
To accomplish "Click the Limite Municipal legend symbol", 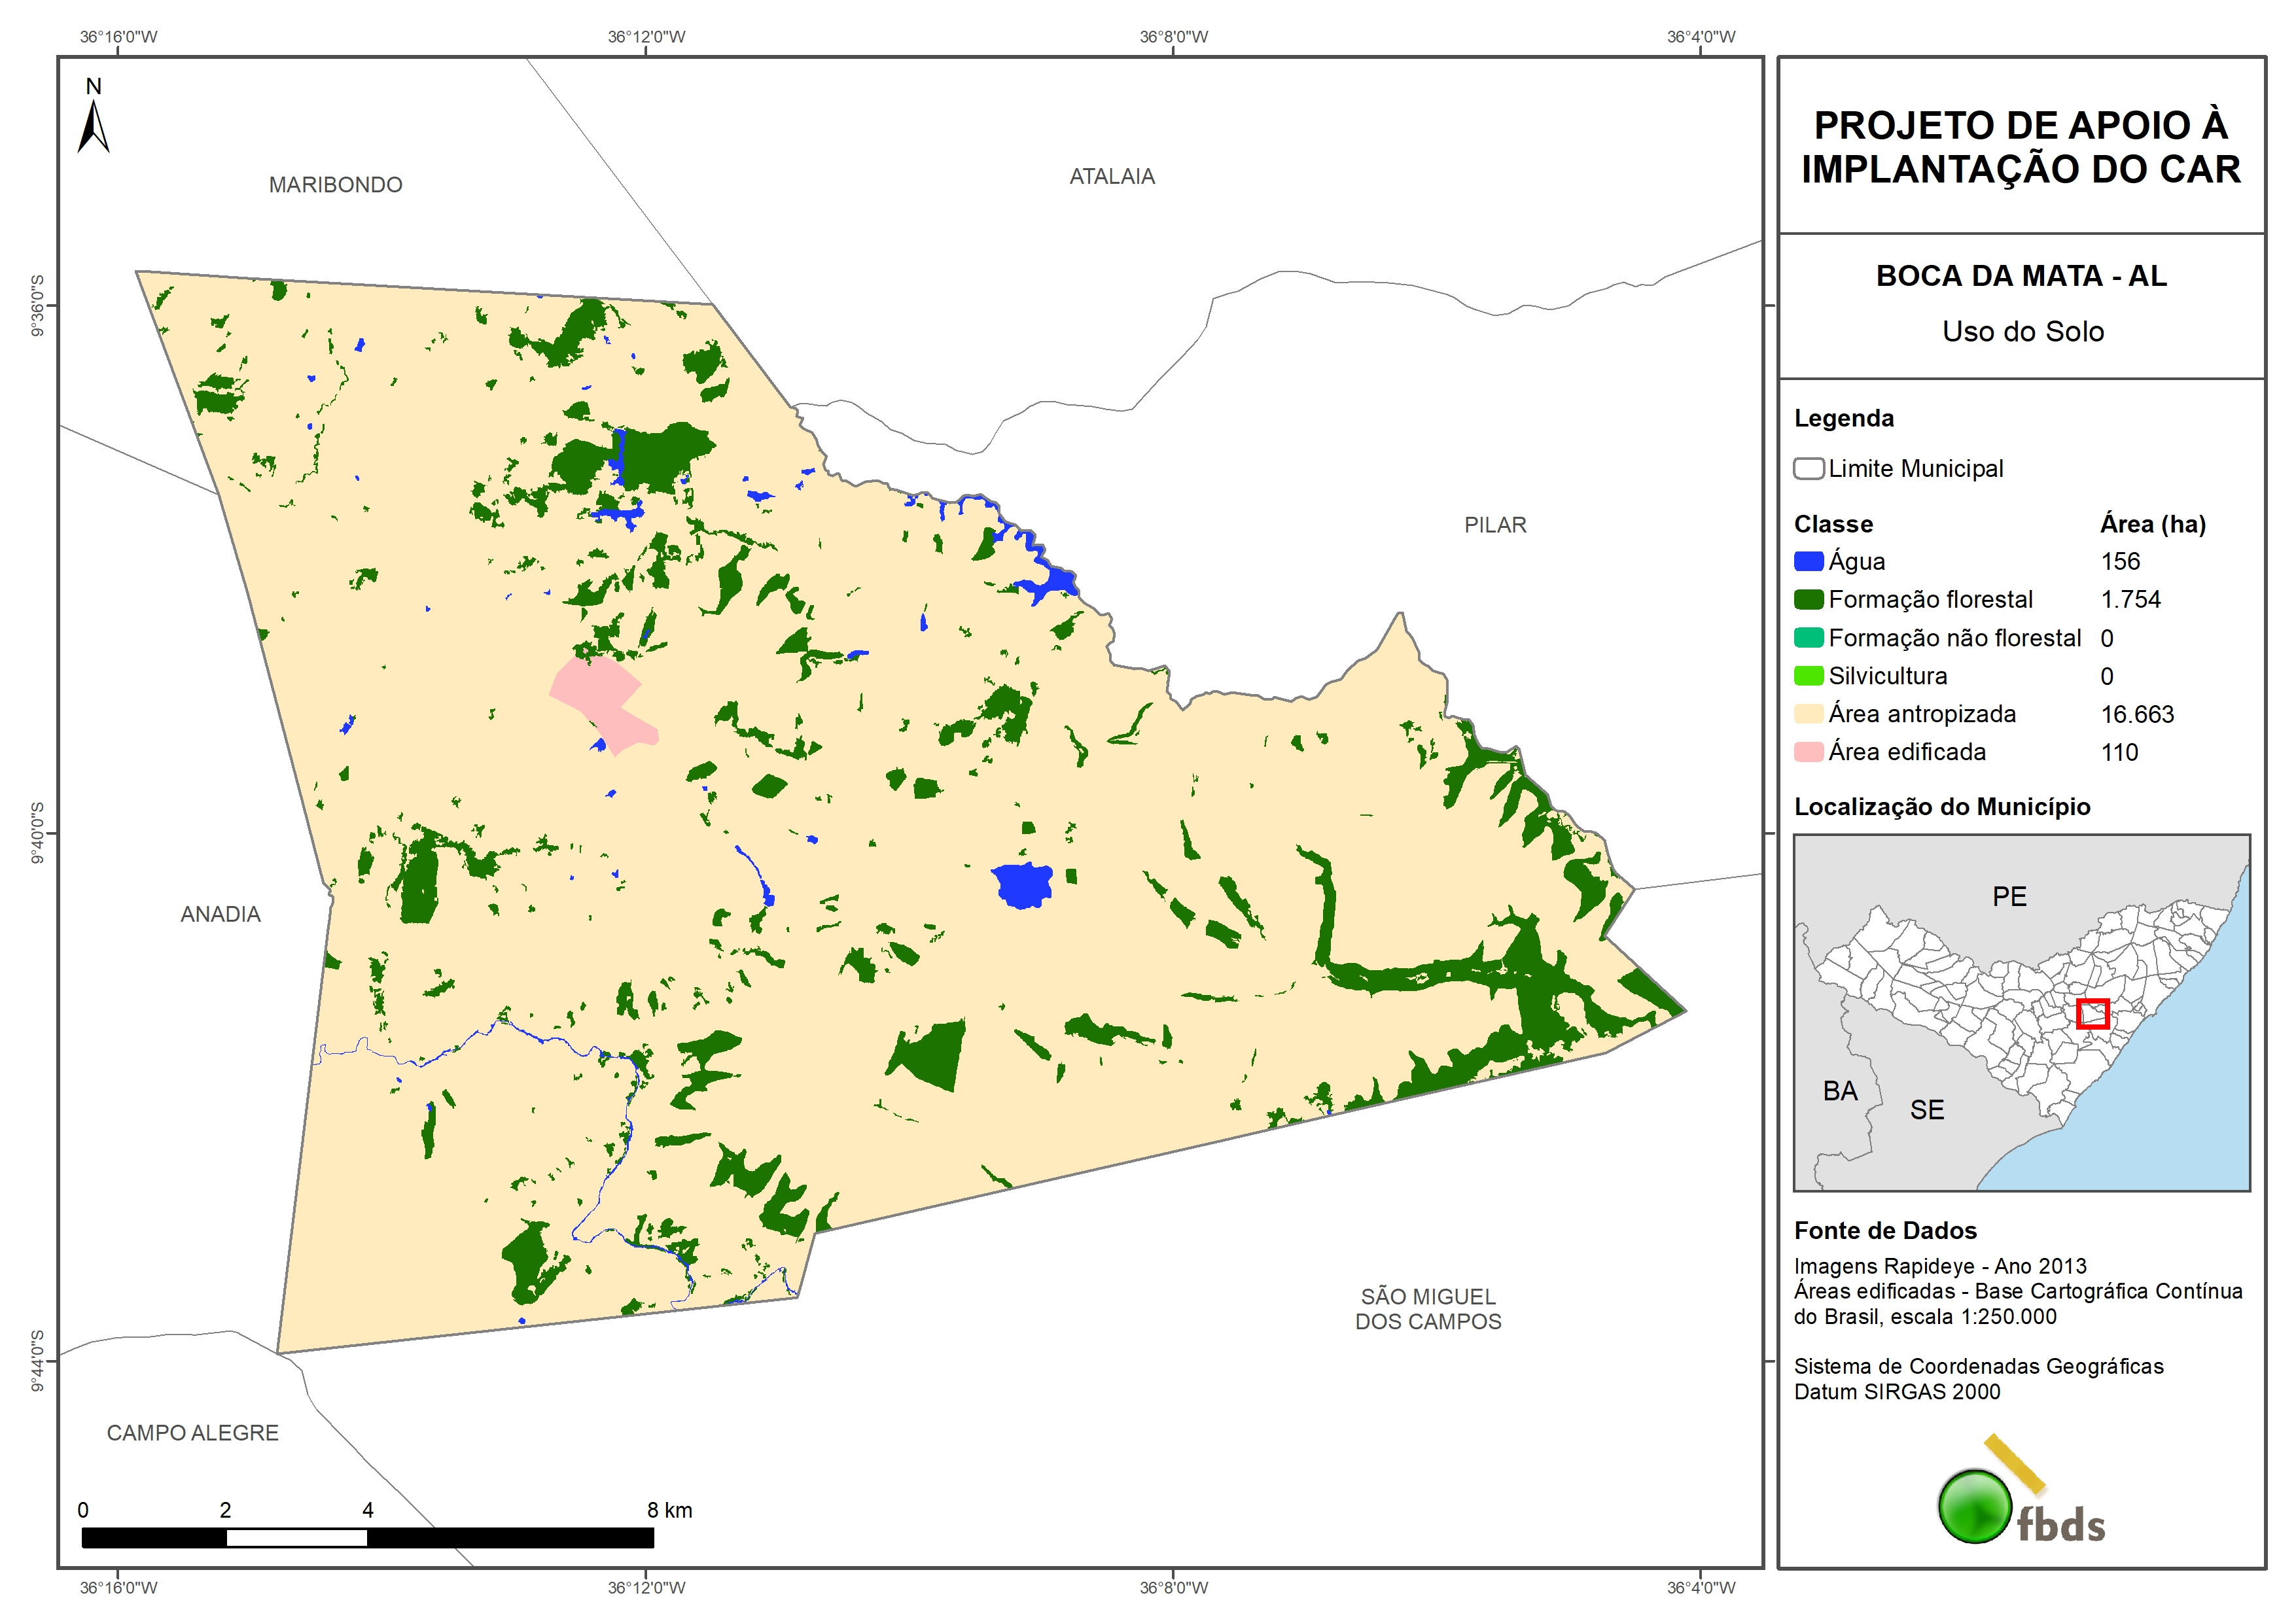I will tap(1808, 468).
